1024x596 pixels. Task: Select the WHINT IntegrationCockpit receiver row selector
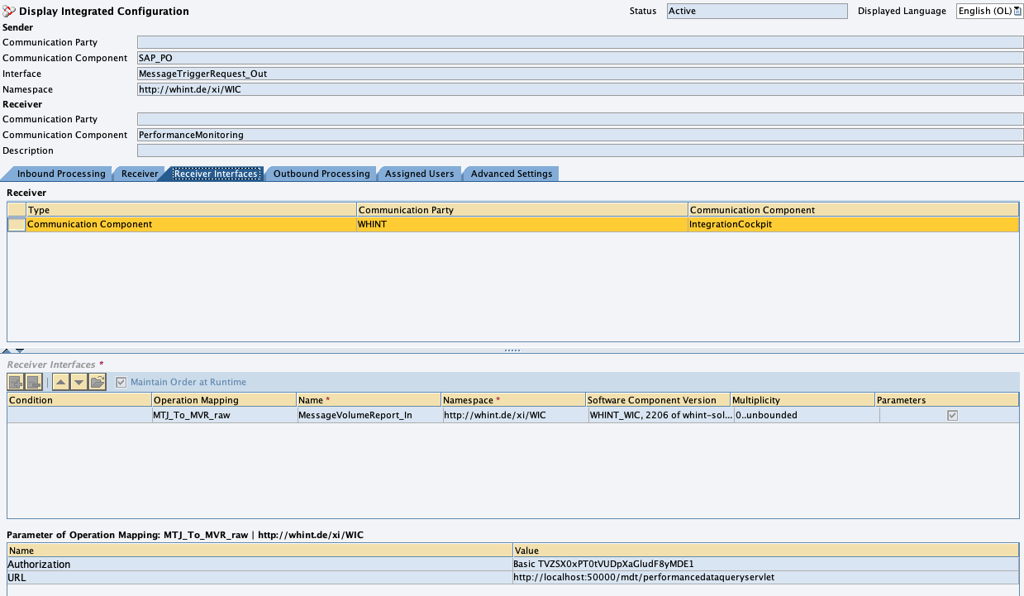(x=17, y=225)
